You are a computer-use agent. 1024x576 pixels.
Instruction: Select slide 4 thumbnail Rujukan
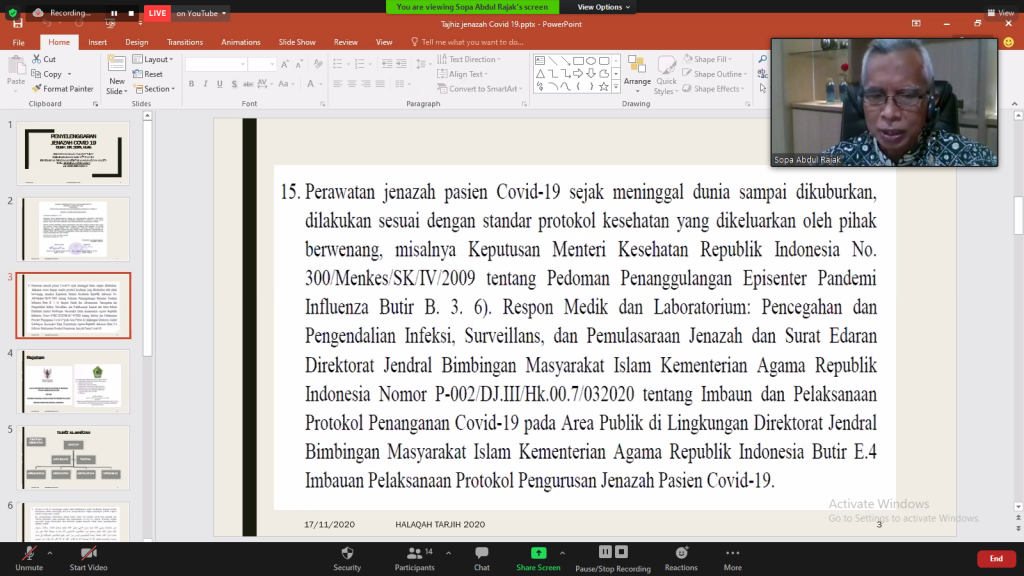(73, 381)
